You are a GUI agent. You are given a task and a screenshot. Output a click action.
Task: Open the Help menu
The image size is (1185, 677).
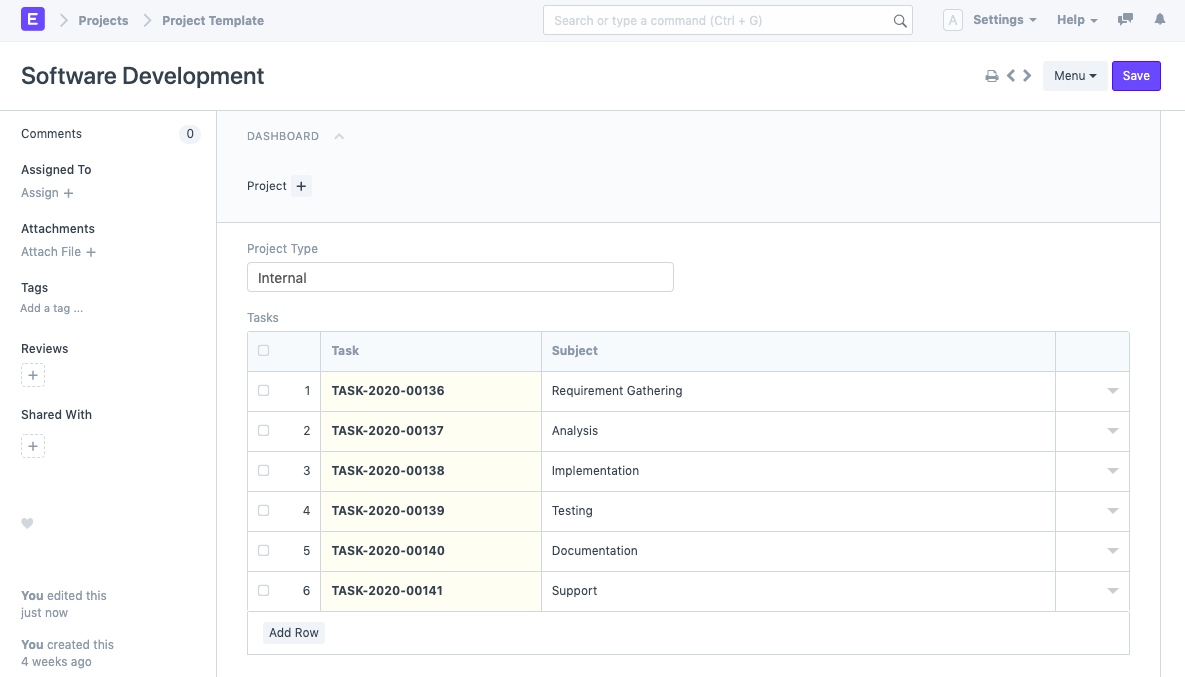(x=1076, y=19)
